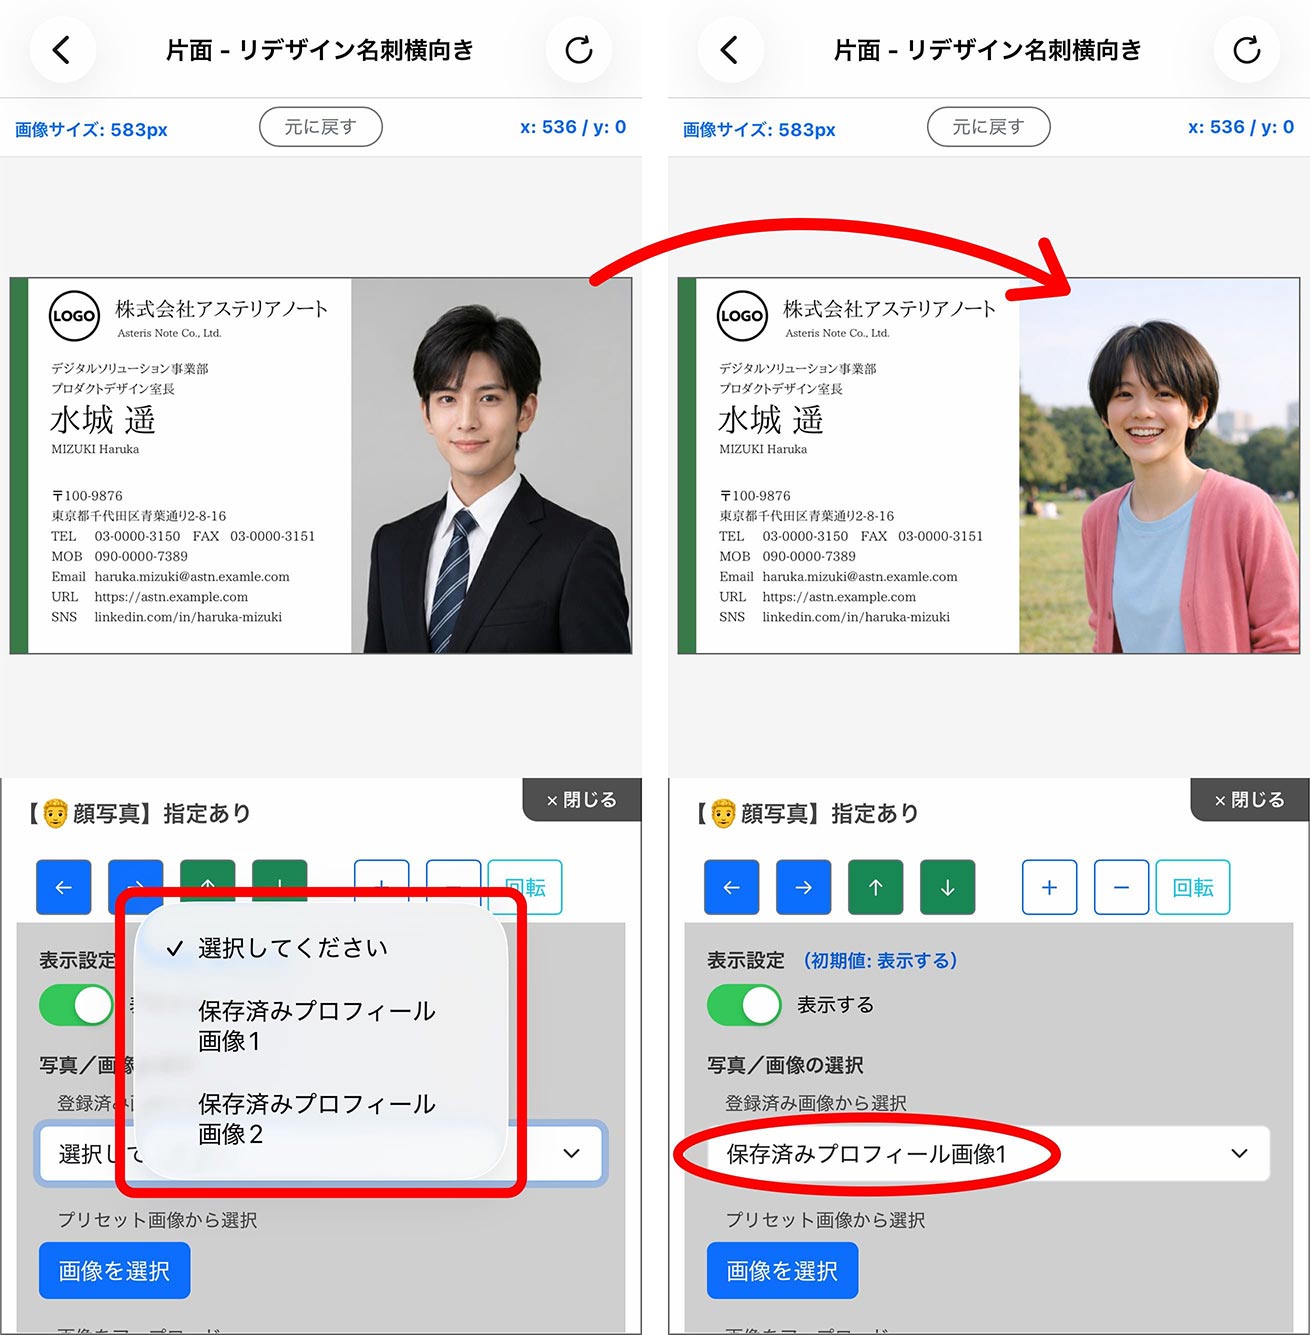Shrink photo with minus button, right screen
The width and height of the screenshot is (1310, 1335).
[1121, 887]
